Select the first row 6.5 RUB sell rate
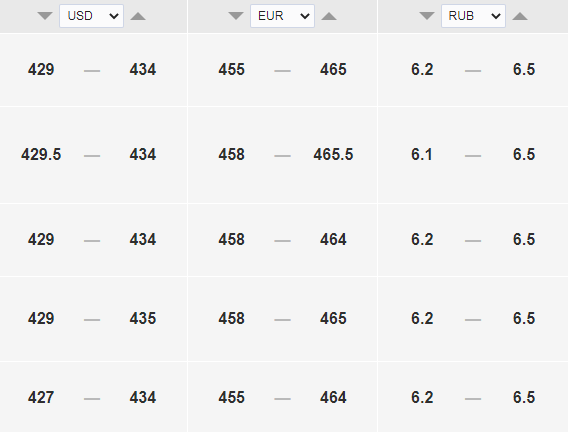The height and width of the screenshot is (432, 568). point(524,70)
